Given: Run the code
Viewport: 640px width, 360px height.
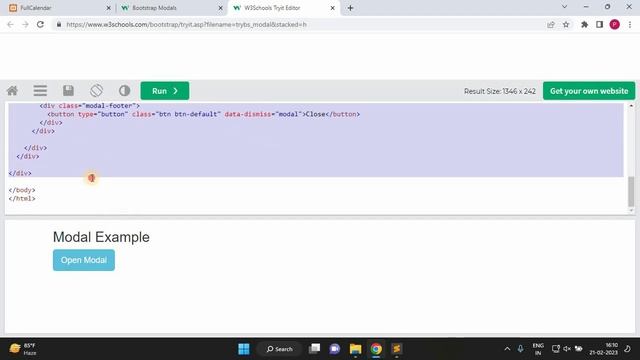Looking at the screenshot, I should 165,91.
